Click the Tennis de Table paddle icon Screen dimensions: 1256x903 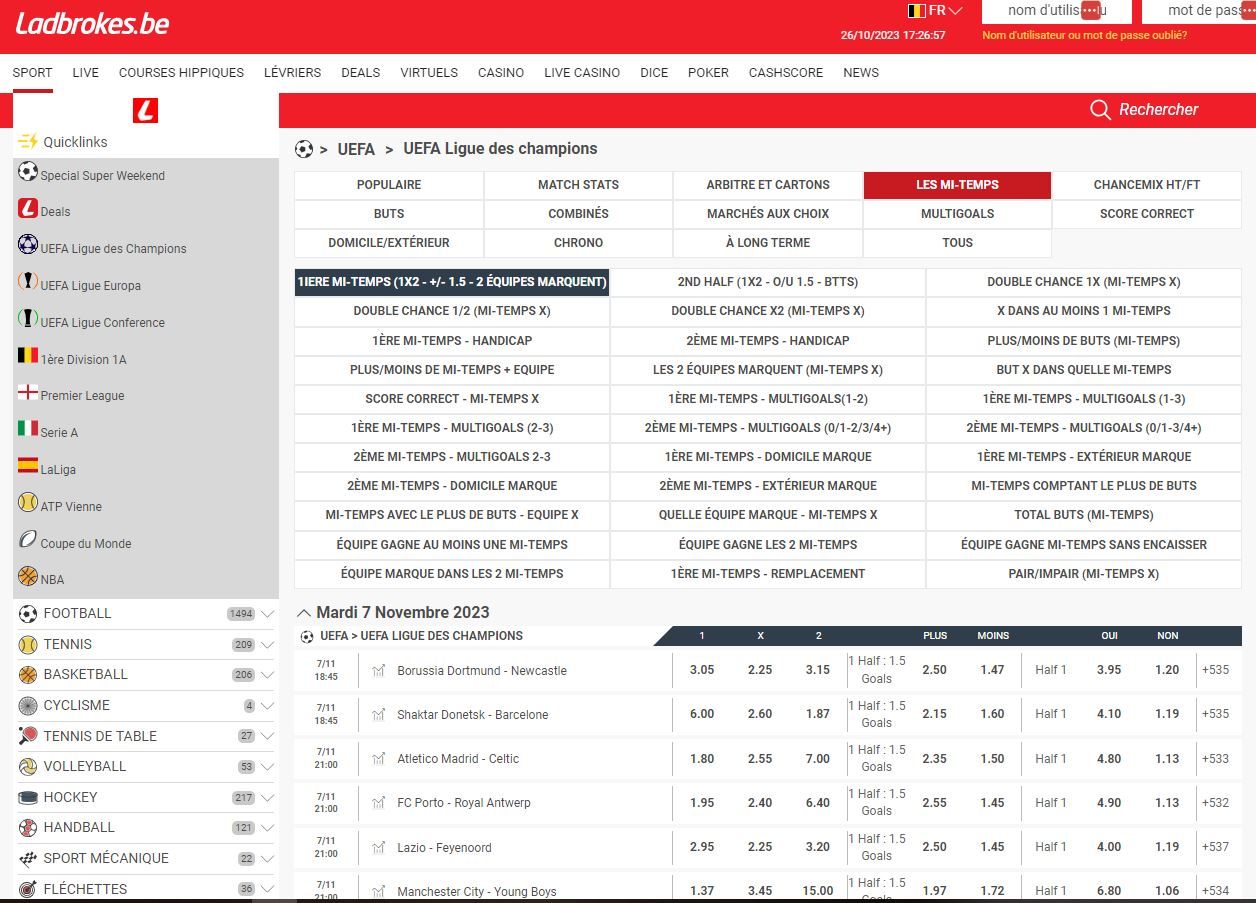(x=28, y=736)
